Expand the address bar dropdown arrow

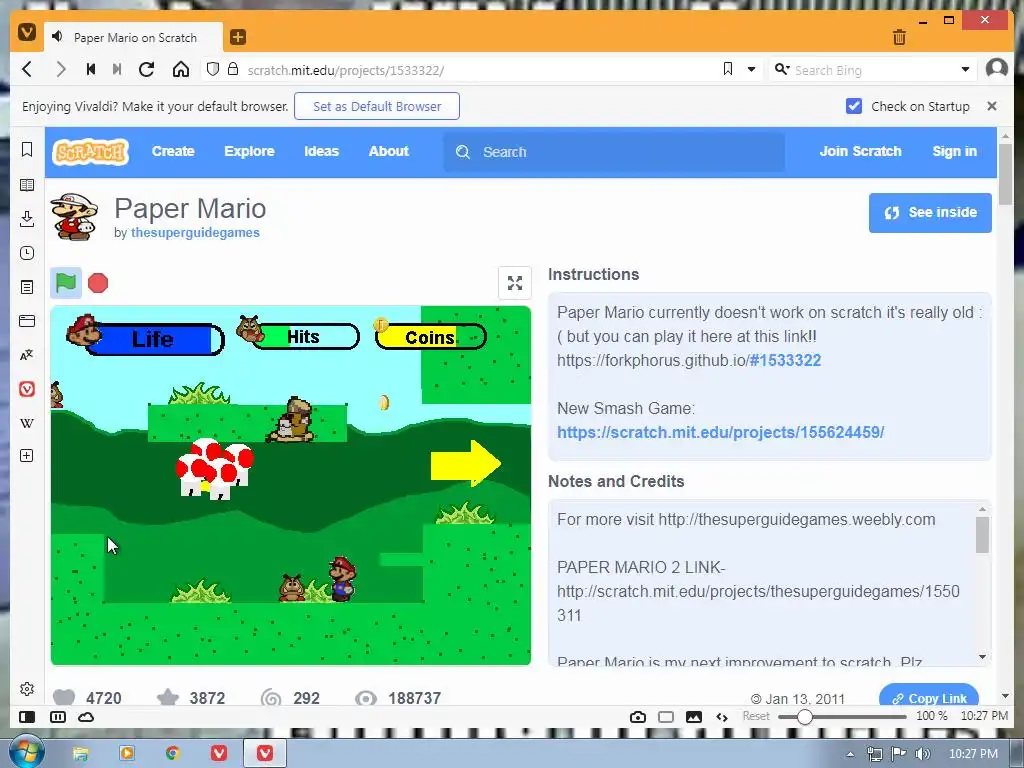751,69
